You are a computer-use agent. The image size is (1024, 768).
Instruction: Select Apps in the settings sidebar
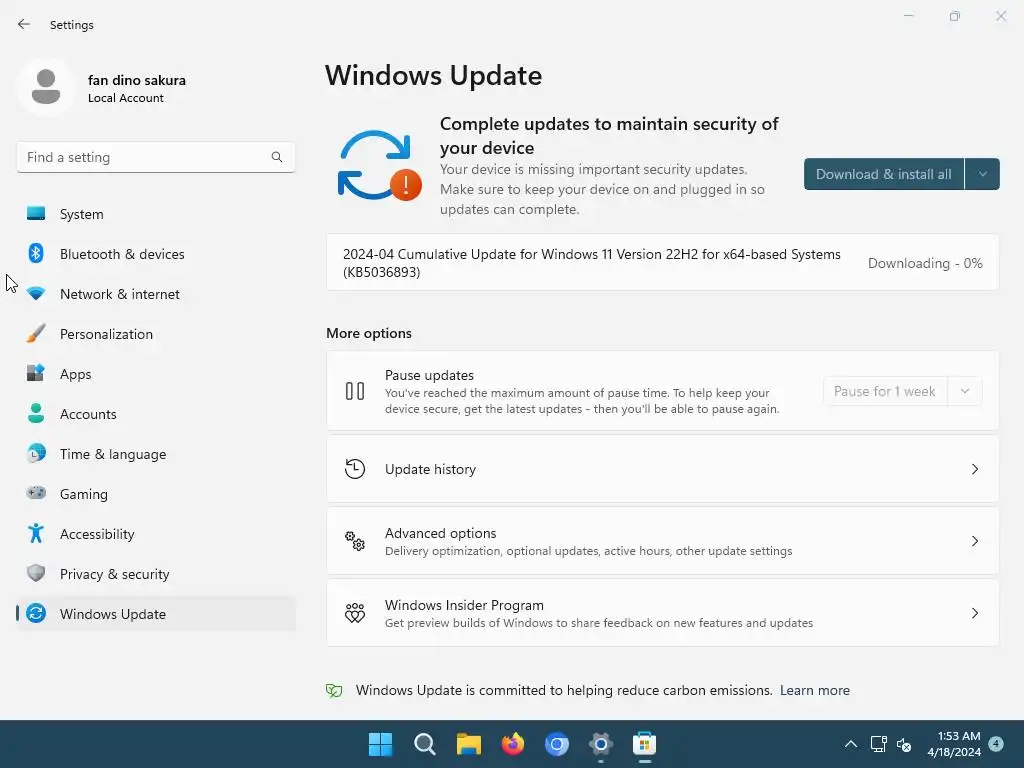click(x=156, y=374)
